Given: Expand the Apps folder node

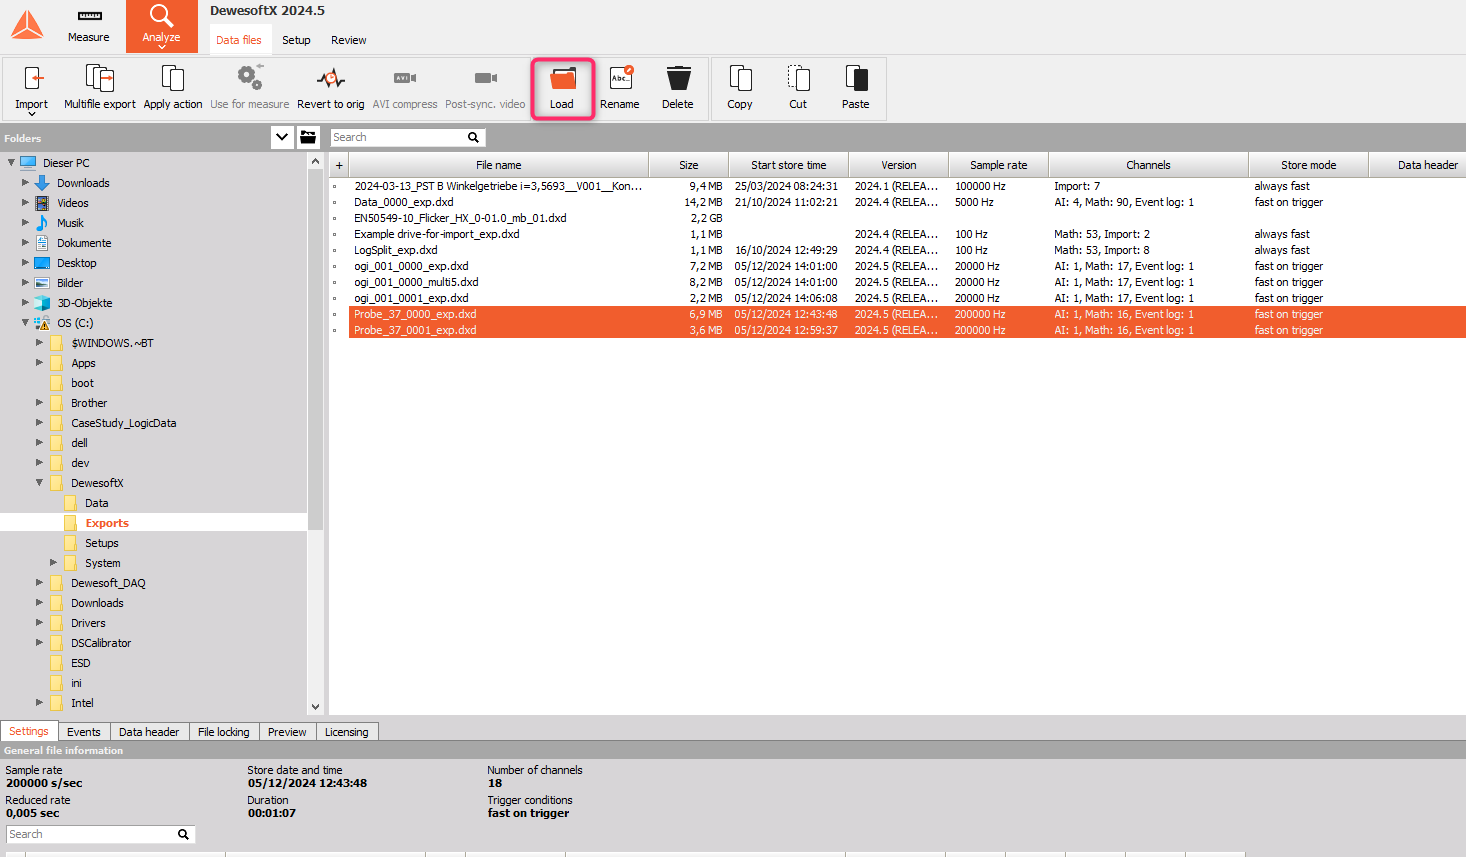Looking at the screenshot, I should pos(39,363).
